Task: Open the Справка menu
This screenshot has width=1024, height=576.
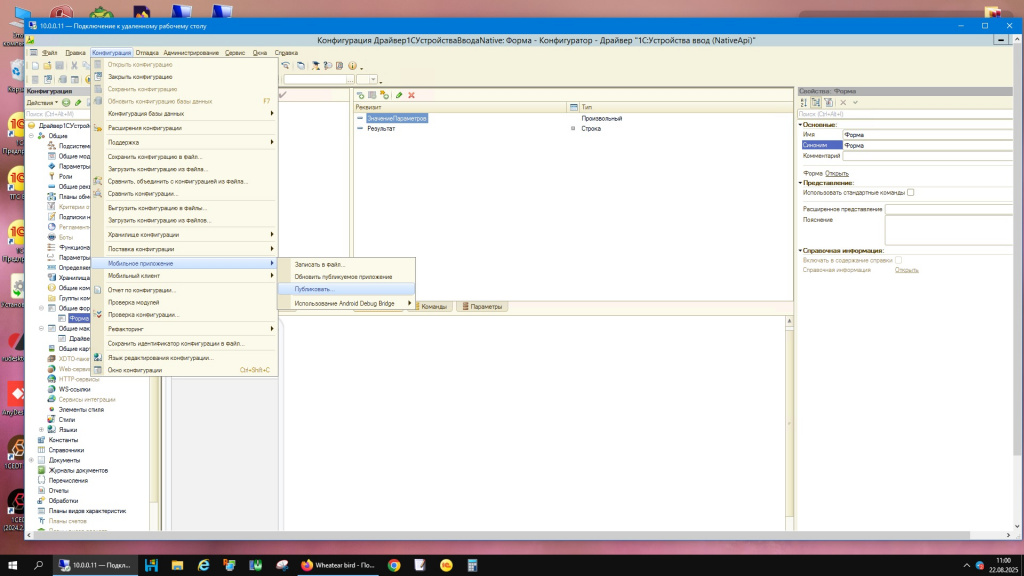Action: pos(286,53)
